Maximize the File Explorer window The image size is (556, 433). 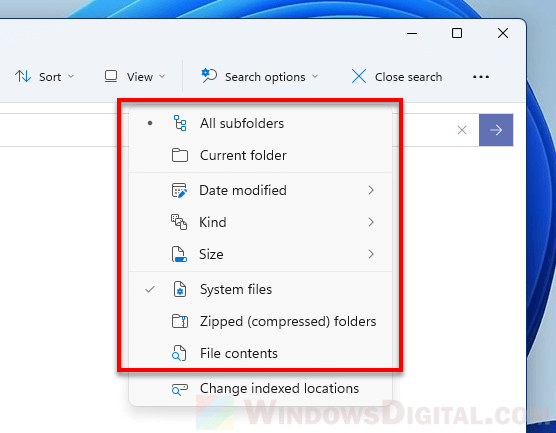[x=457, y=33]
